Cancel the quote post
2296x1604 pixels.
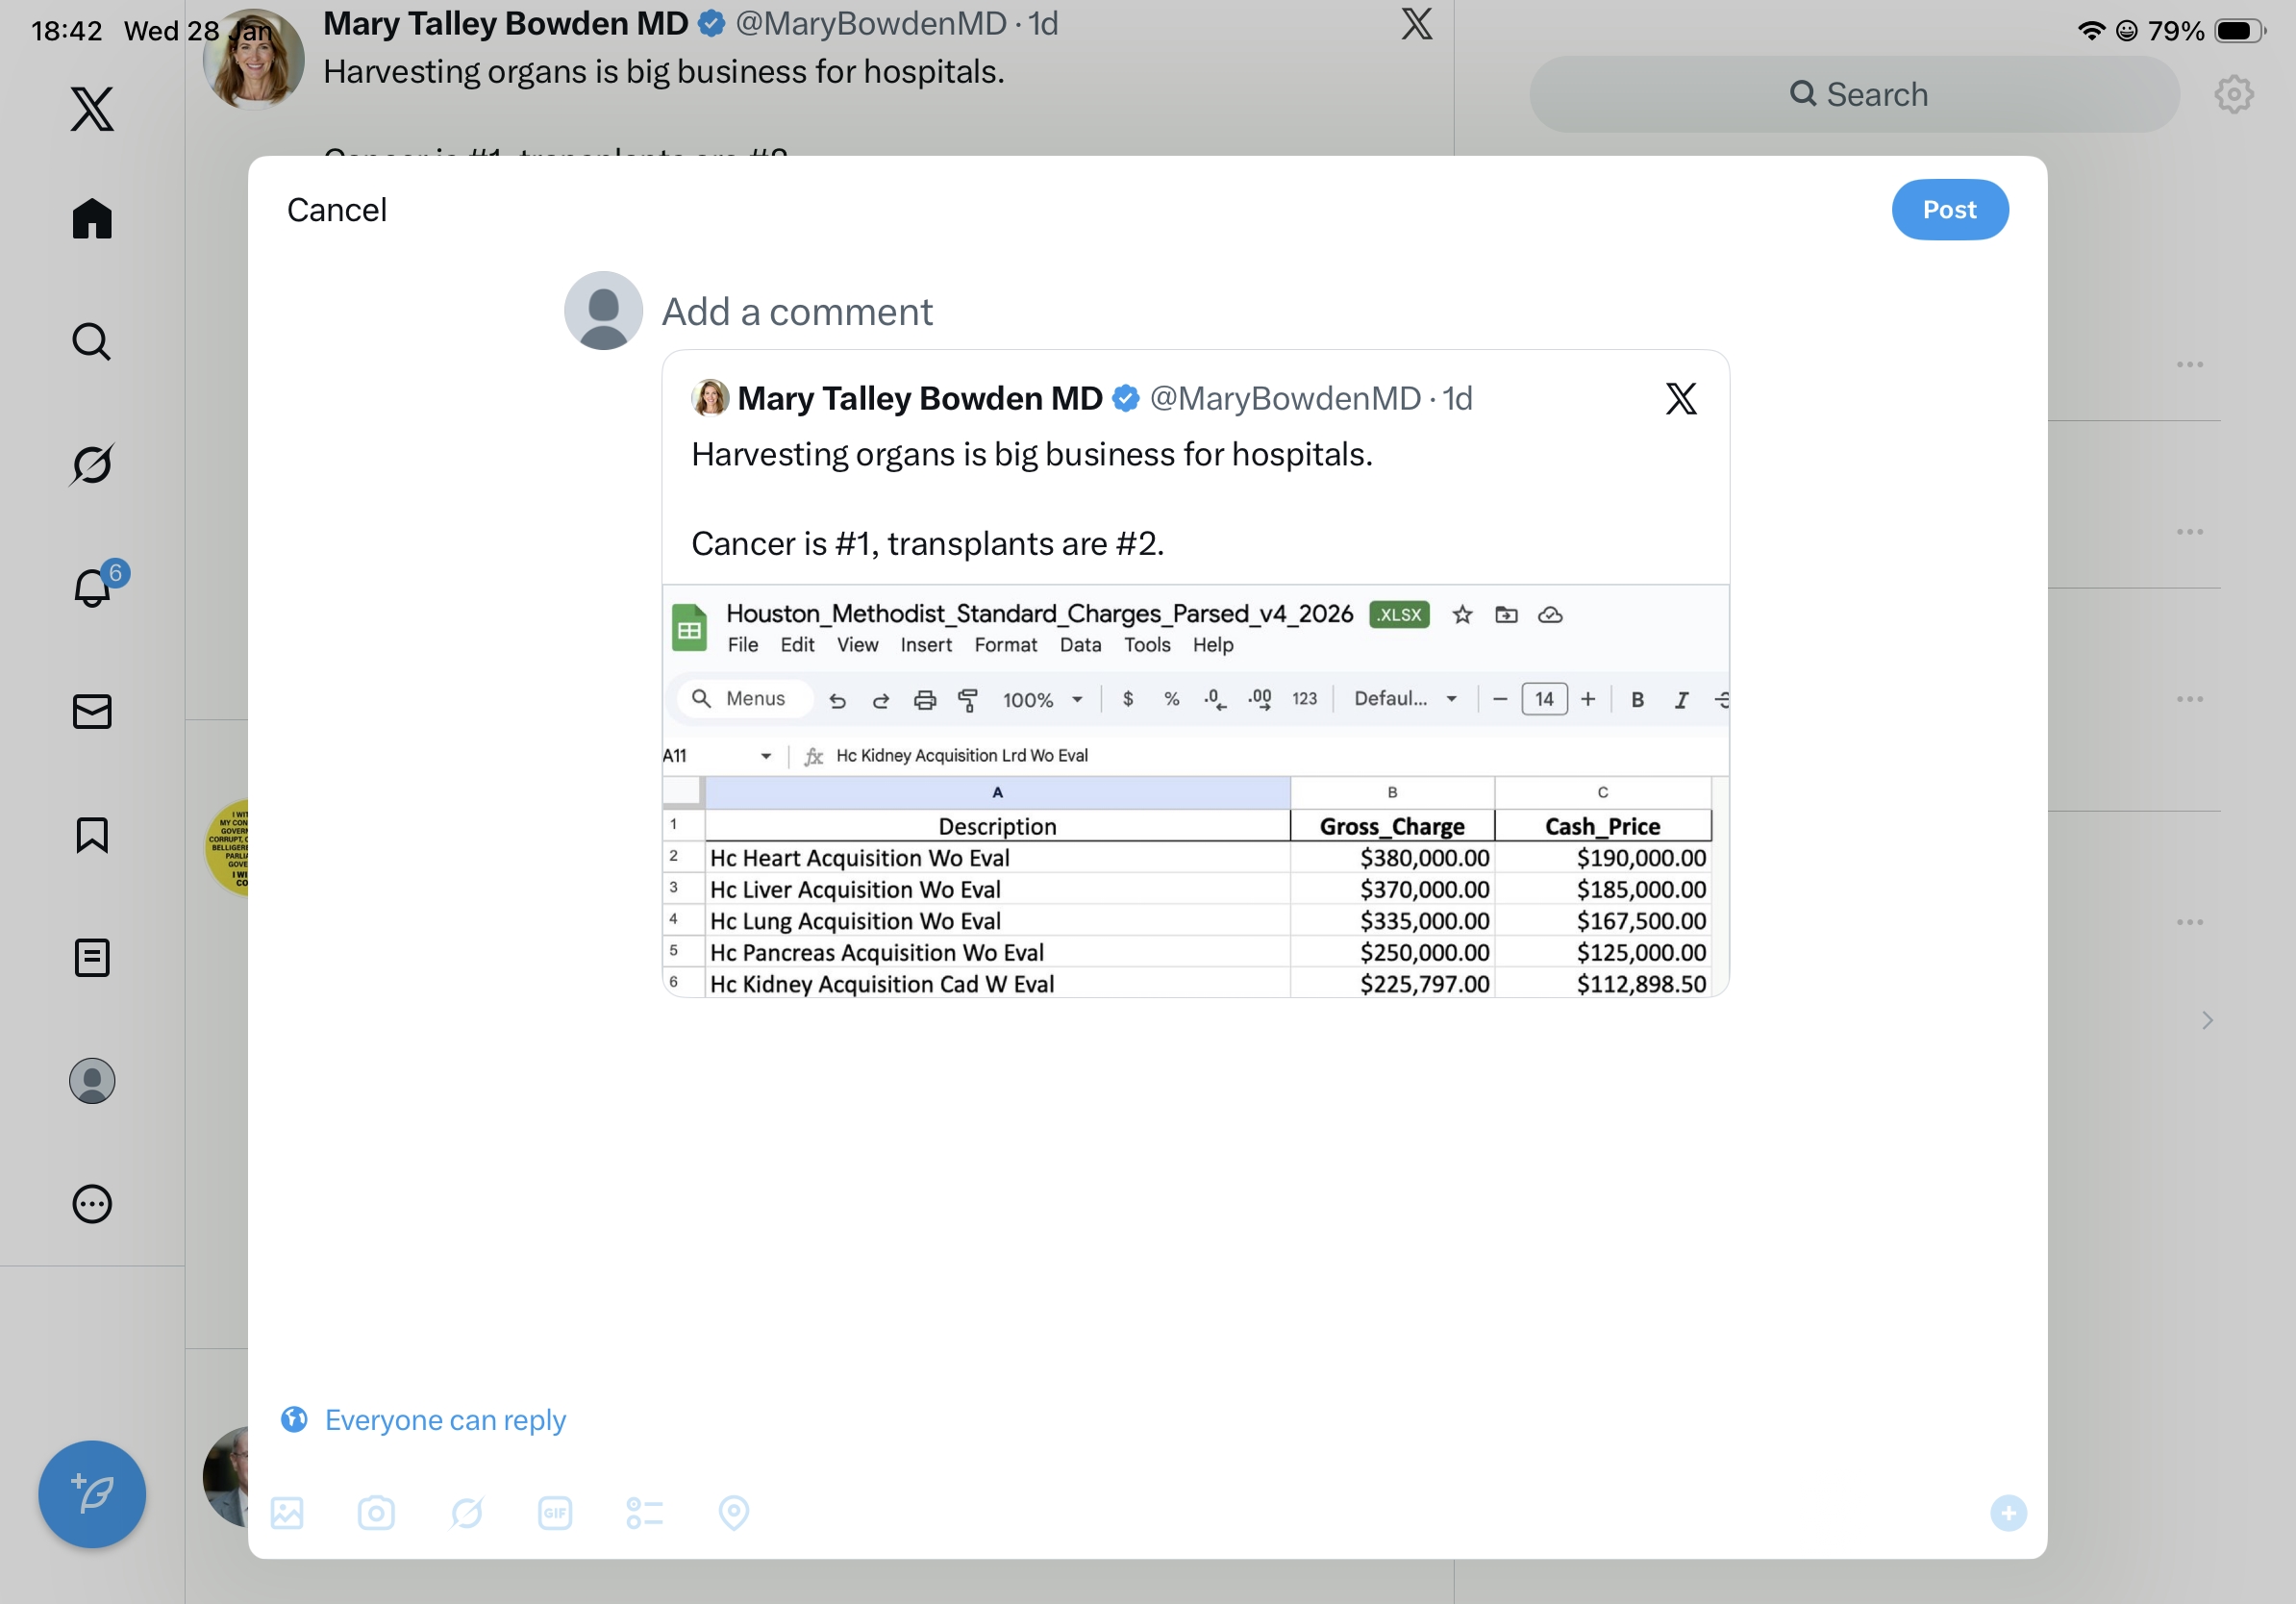(337, 210)
